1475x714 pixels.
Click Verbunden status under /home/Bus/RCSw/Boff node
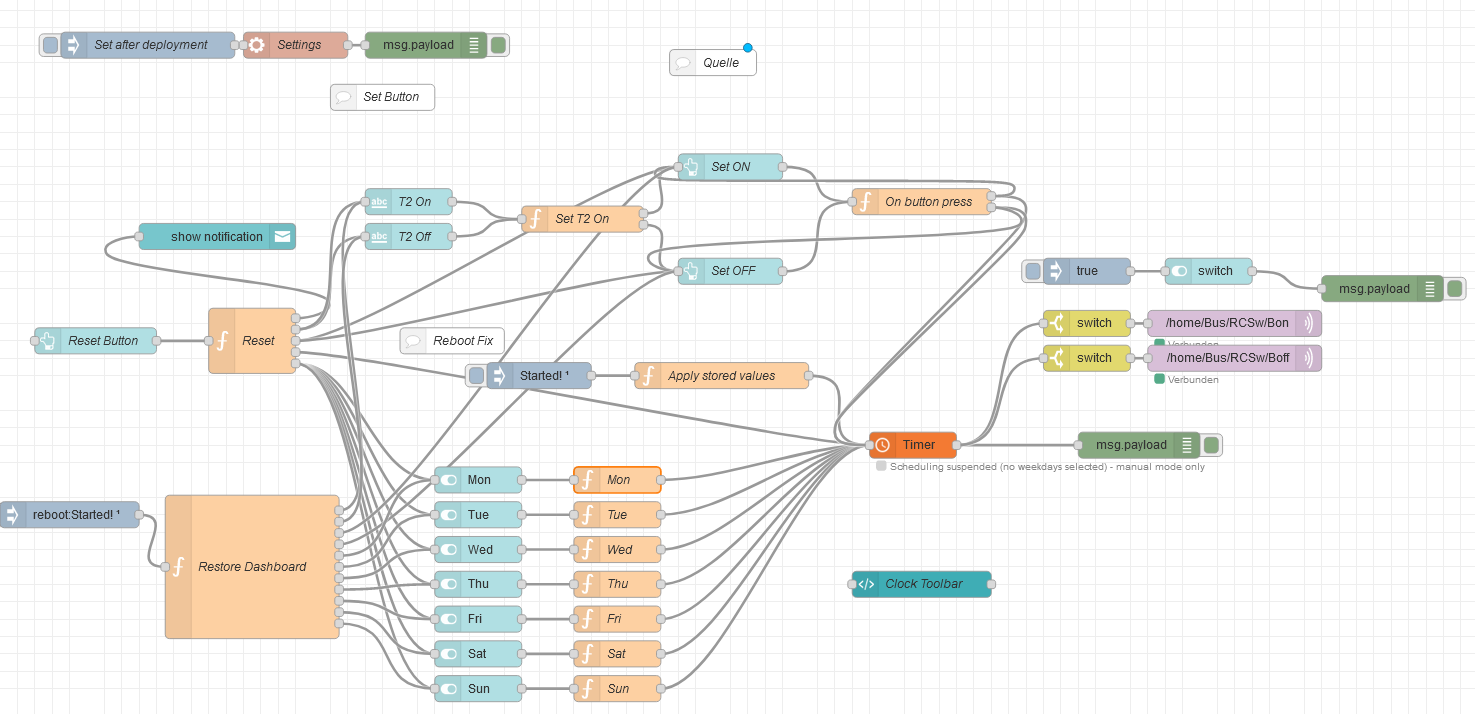click(x=1192, y=380)
